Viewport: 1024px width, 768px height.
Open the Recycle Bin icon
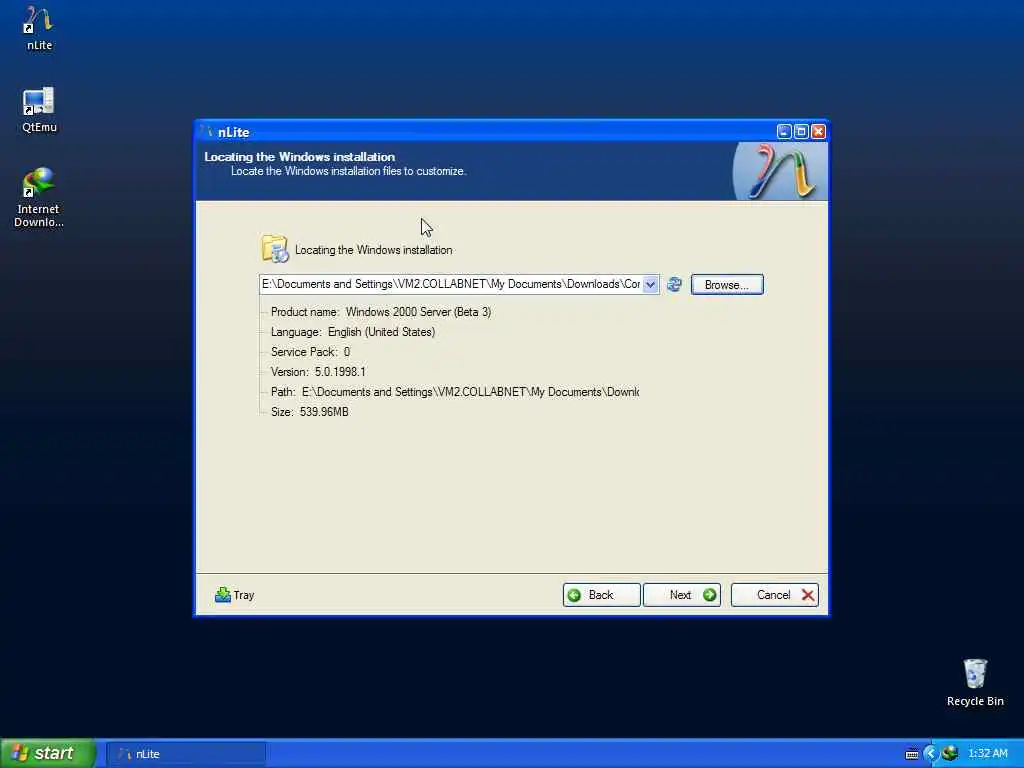click(x=975, y=682)
